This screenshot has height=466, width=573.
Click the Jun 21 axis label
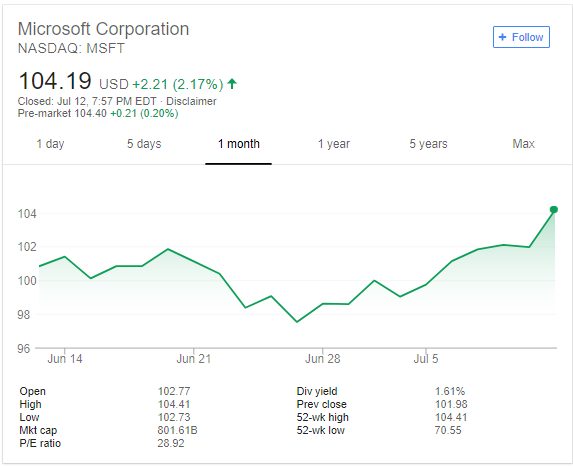194,359
